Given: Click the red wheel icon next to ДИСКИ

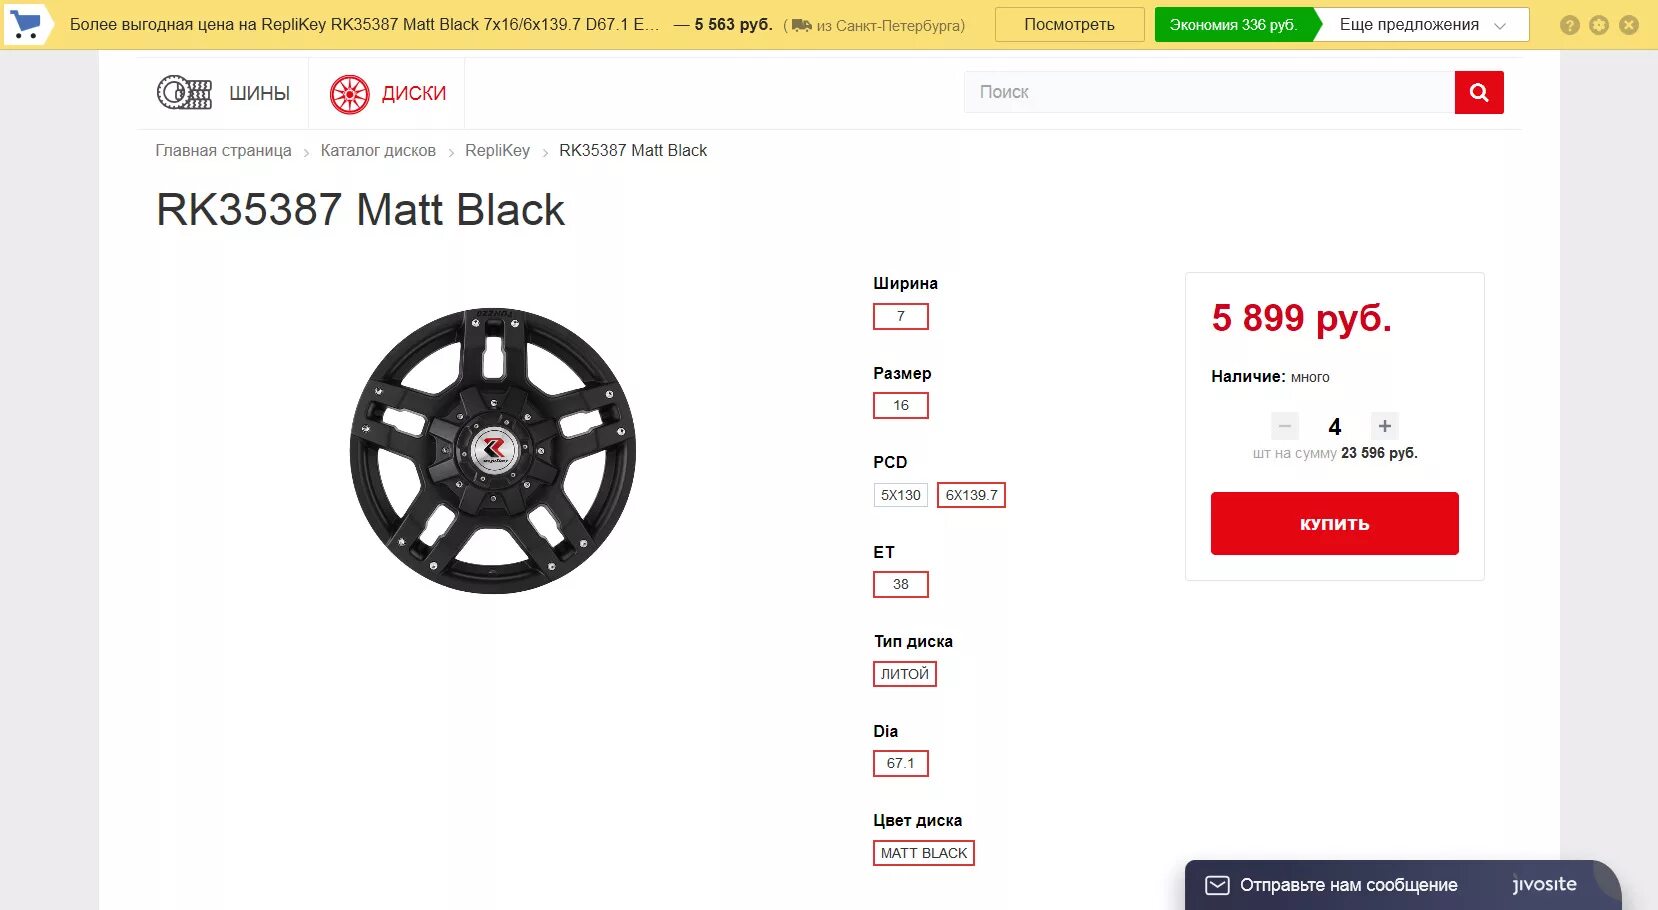Looking at the screenshot, I should coord(350,94).
